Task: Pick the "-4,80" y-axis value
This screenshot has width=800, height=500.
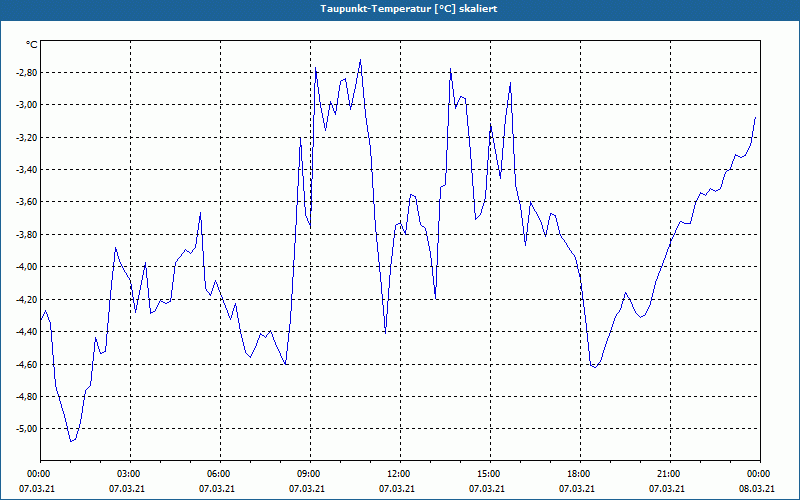Action: click(28, 396)
